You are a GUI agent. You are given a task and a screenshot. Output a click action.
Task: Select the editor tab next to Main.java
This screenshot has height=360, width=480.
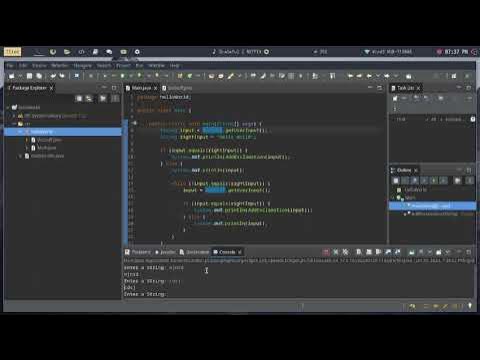click(x=177, y=88)
